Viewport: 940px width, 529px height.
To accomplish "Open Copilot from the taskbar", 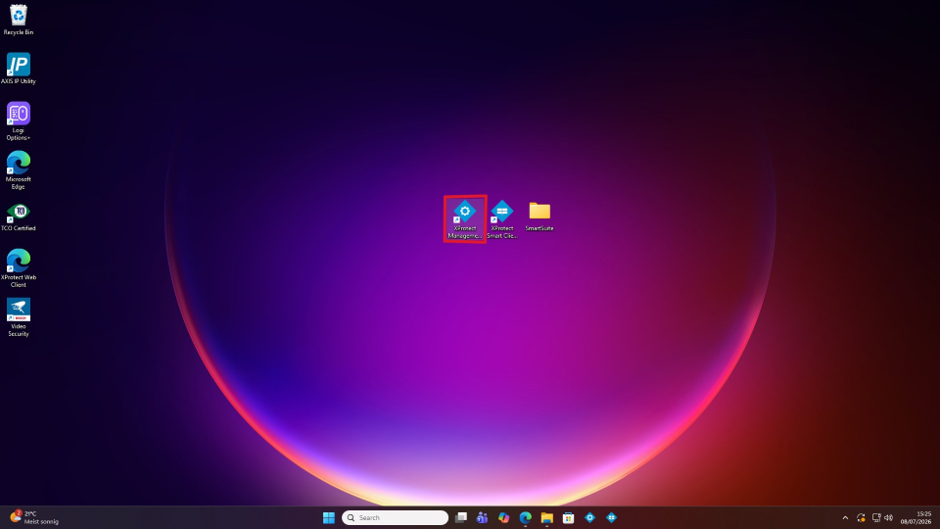I will click(x=504, y=518).
